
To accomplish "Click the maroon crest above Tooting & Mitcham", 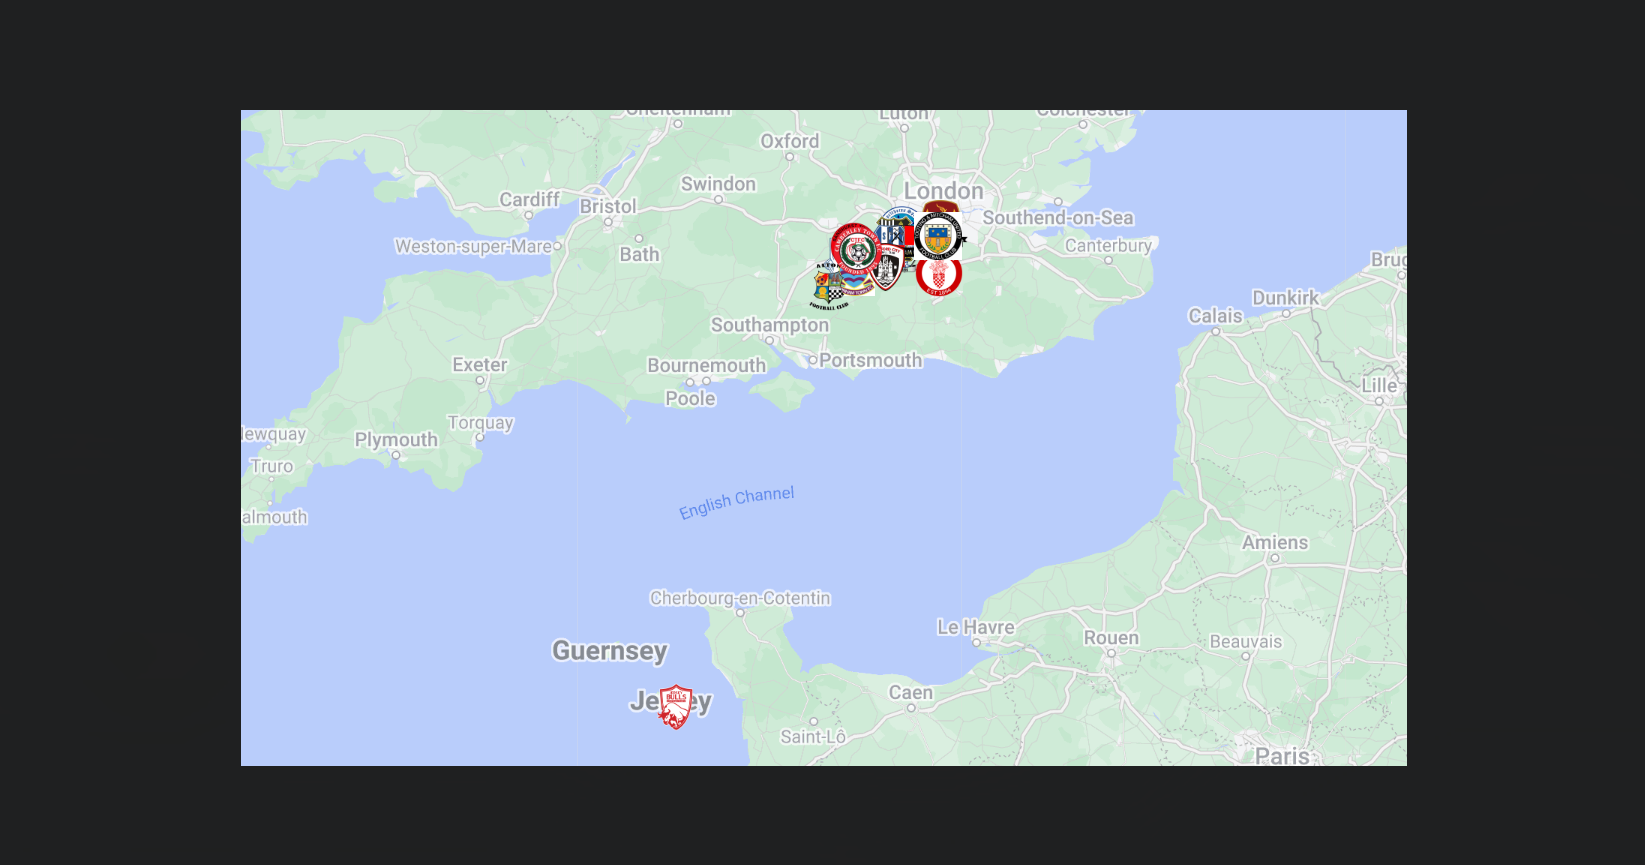I will click(x=940, y=206).
